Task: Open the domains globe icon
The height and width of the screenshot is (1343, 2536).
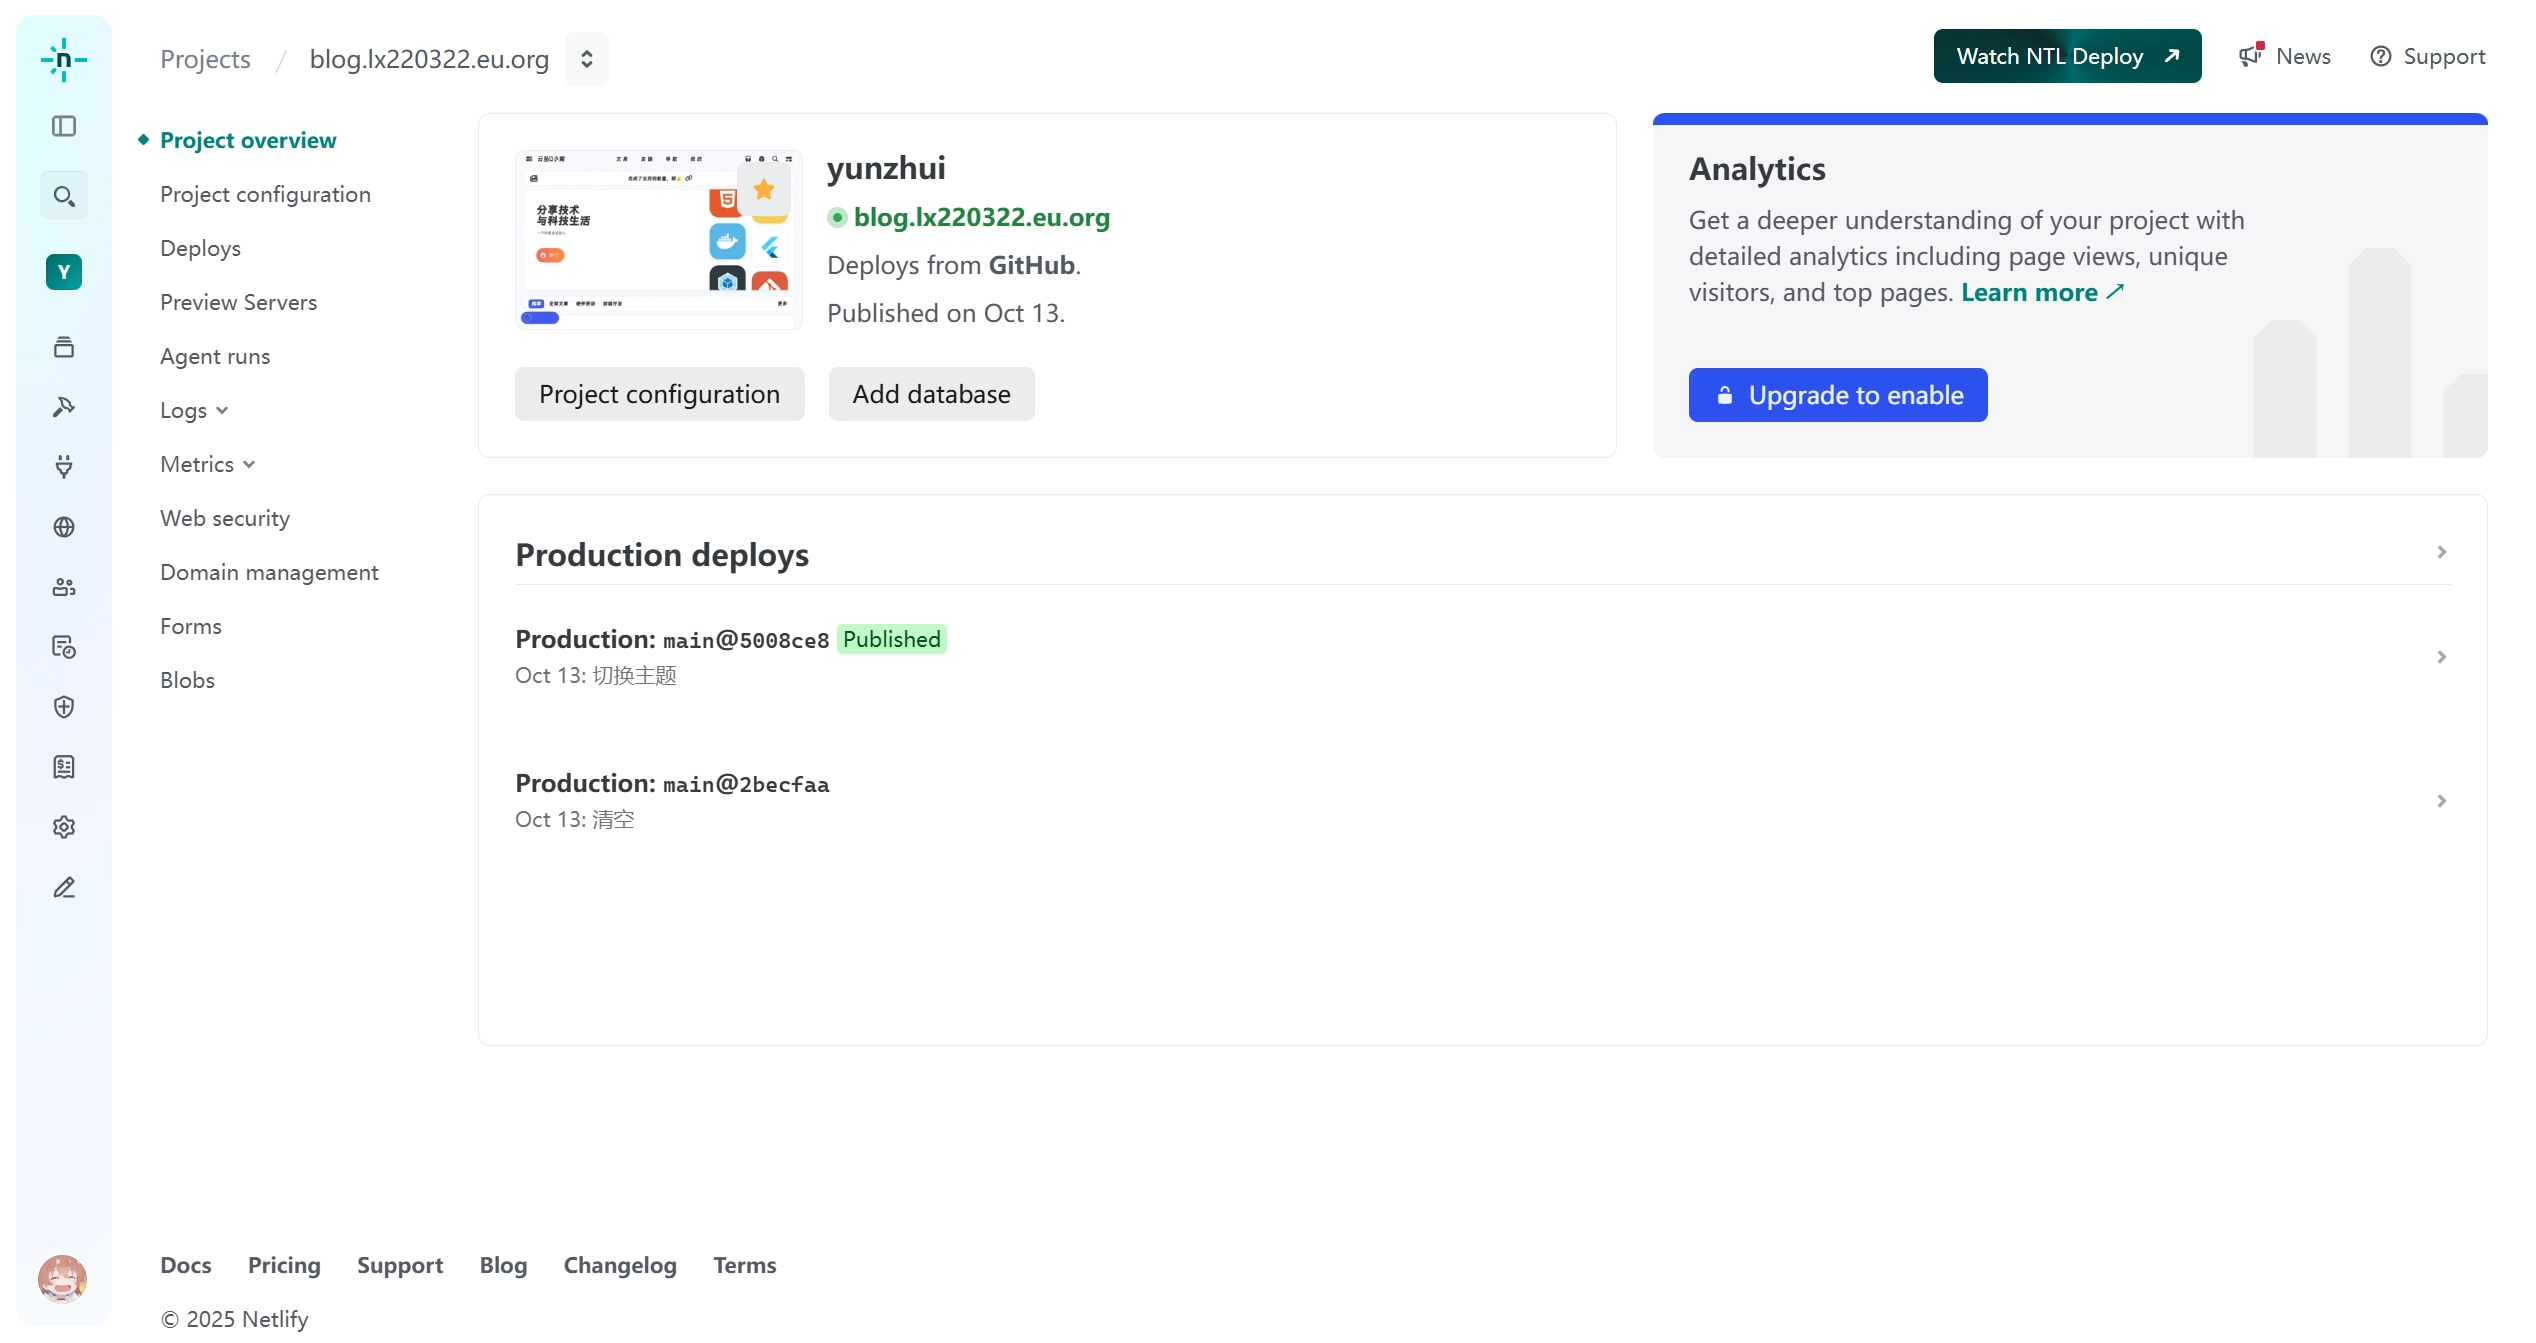Action: [x=64, y=527]
